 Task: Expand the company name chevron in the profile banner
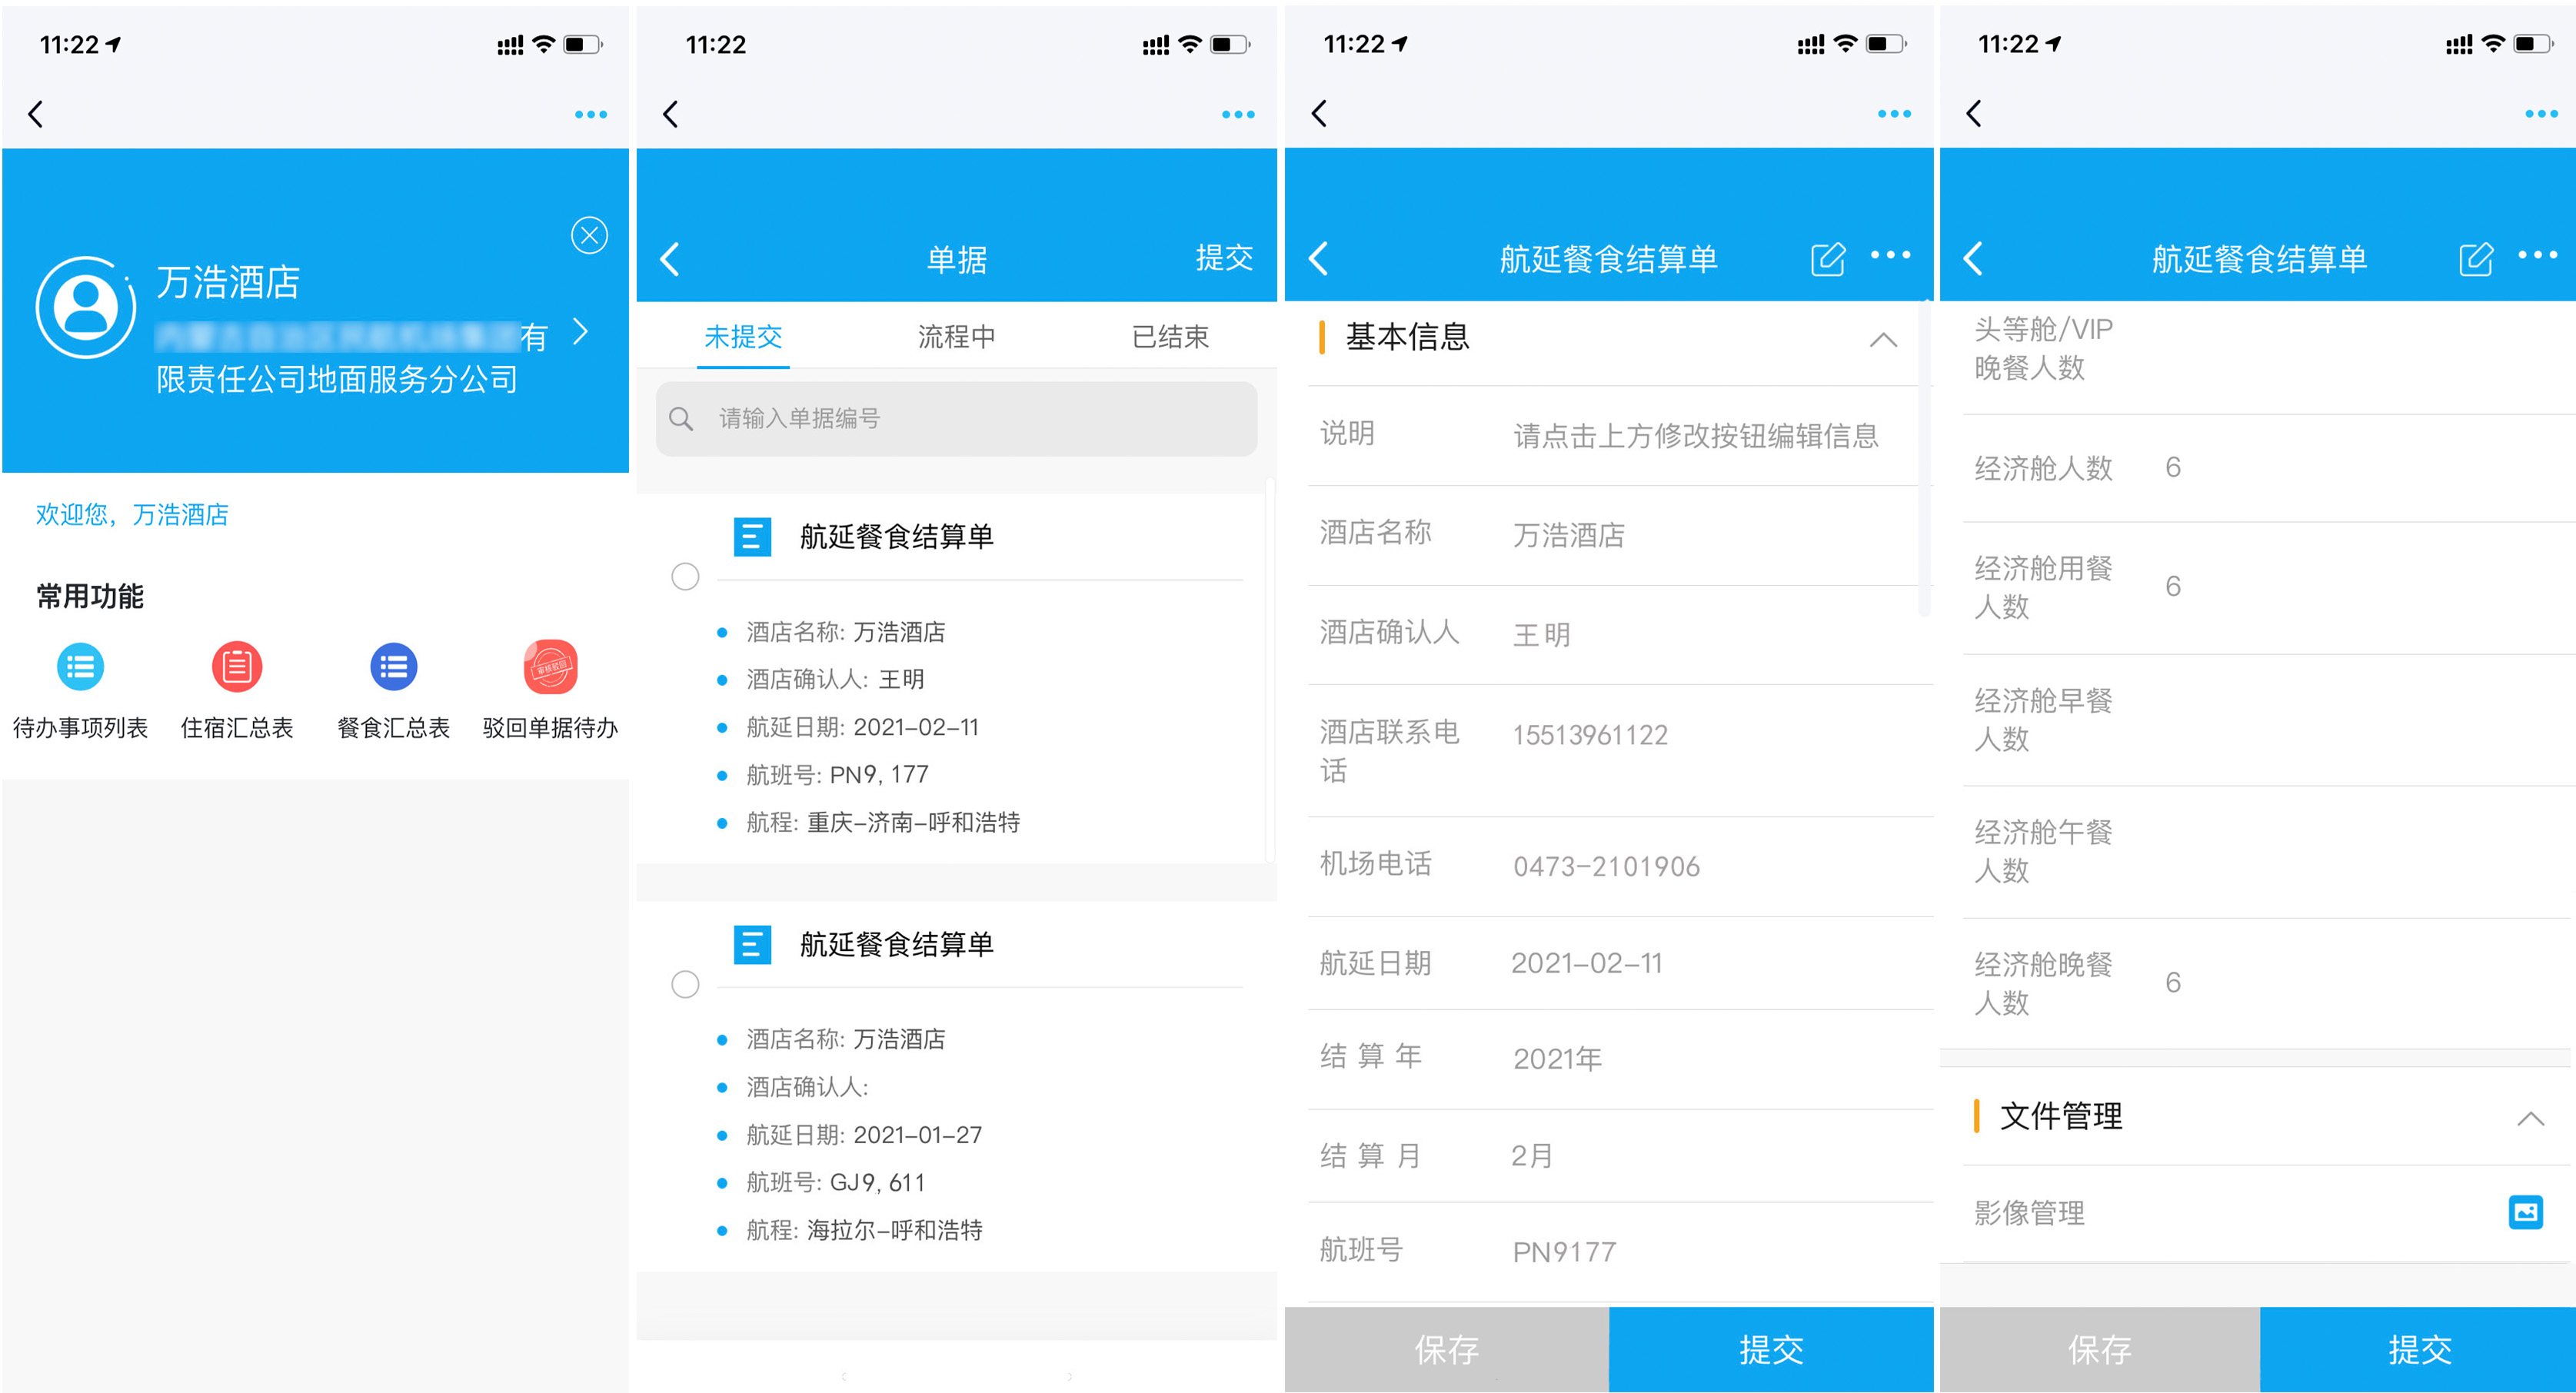(x=581, y=331)
